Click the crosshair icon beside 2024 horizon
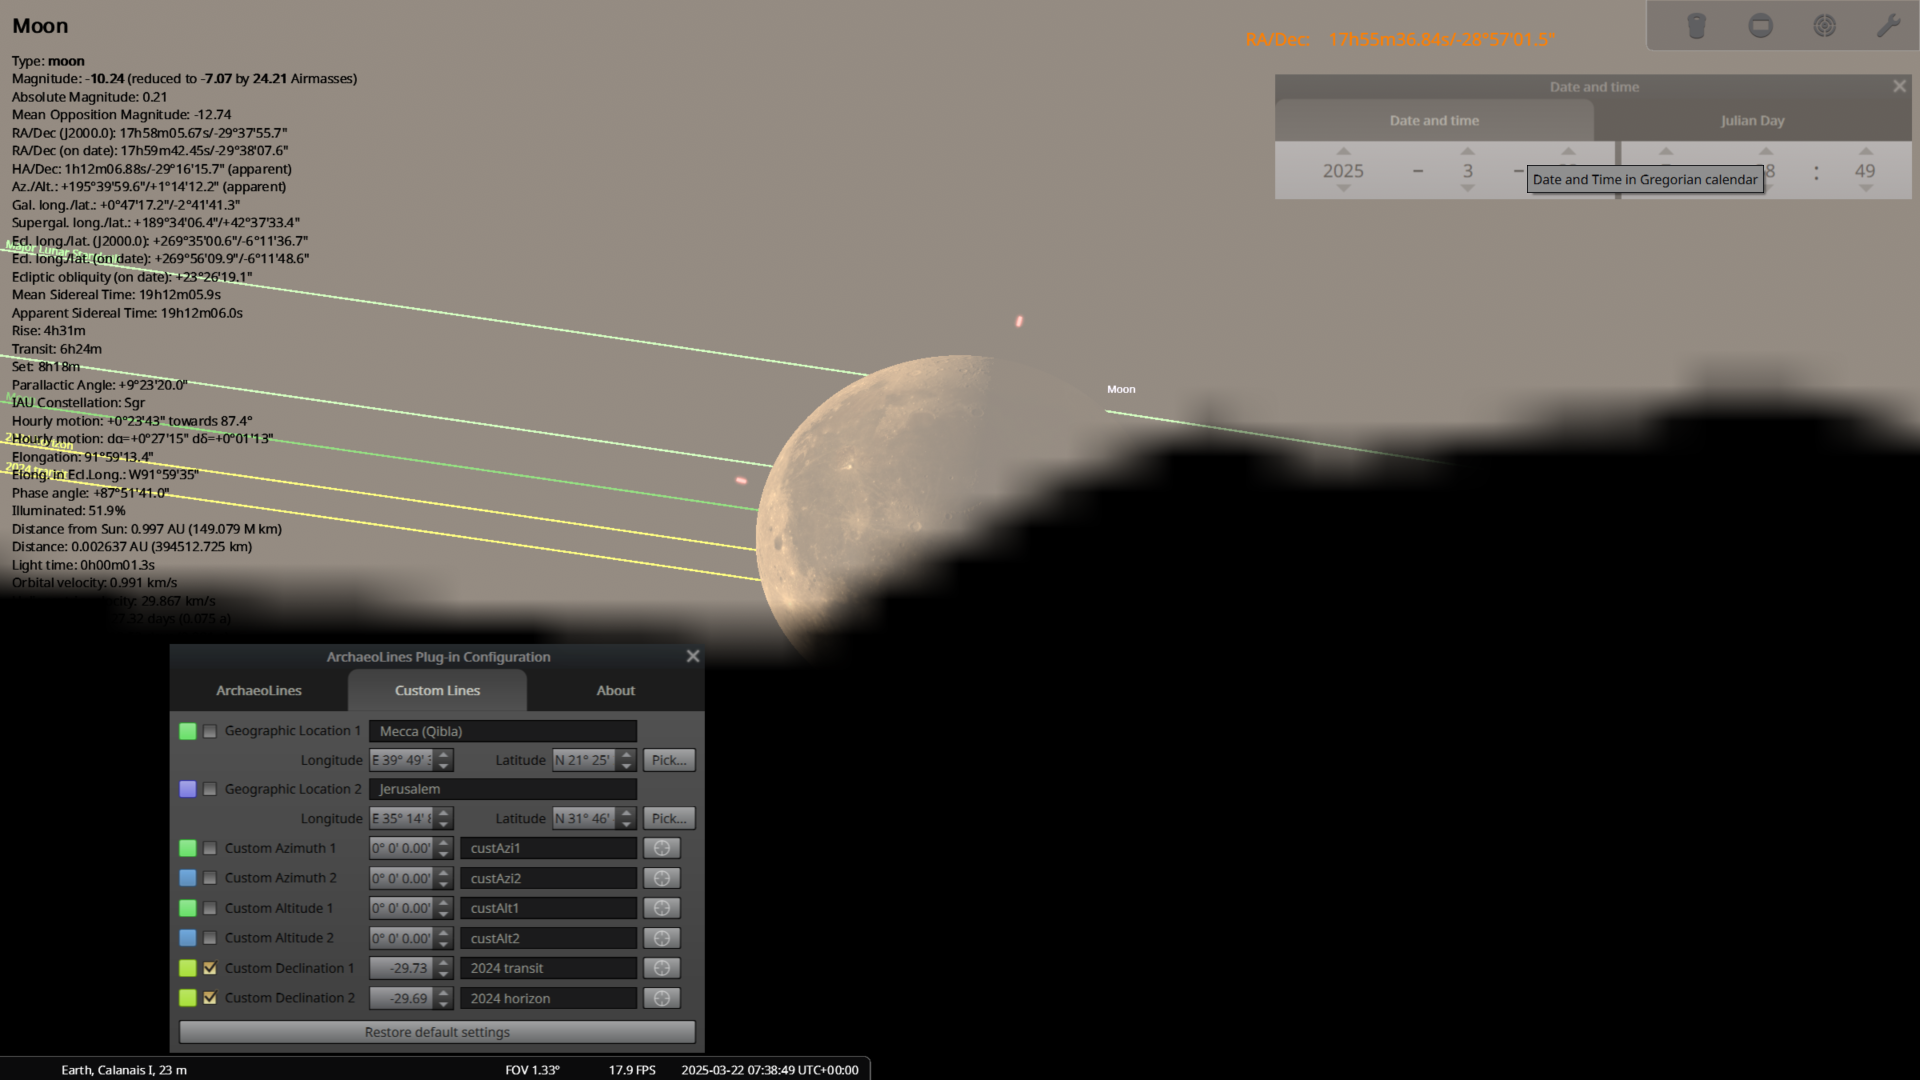Screen dimensions: 1920x1080 (661, 997)
